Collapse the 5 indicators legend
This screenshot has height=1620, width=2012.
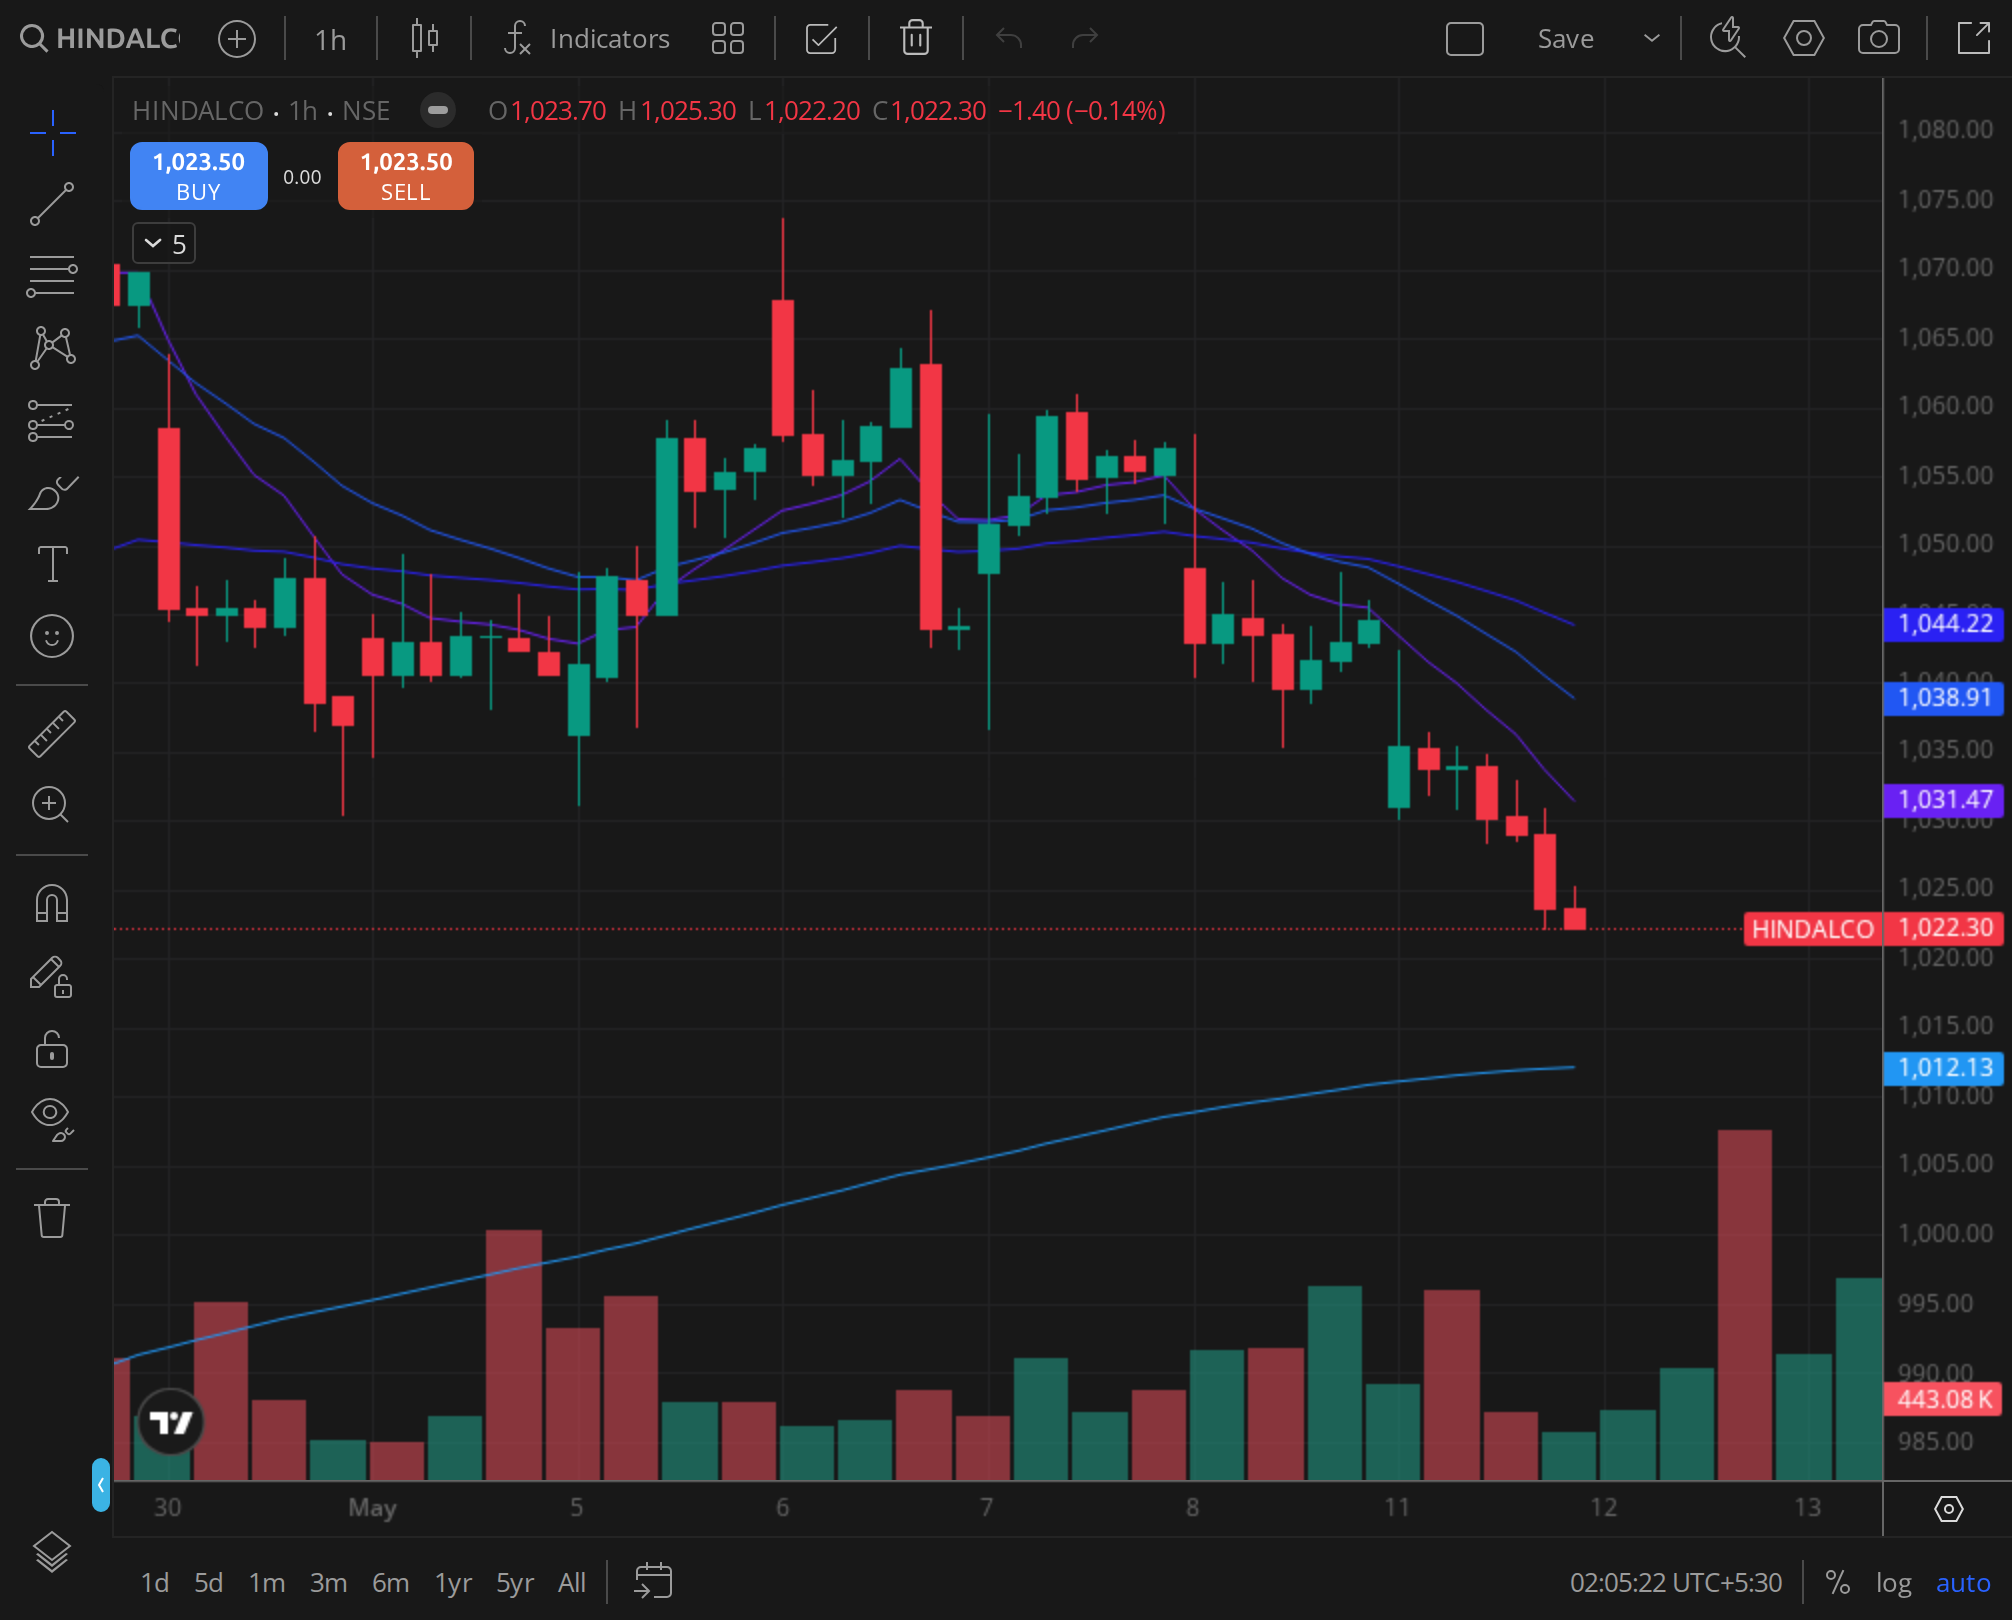pyautogui.click(x=164, y=244)
